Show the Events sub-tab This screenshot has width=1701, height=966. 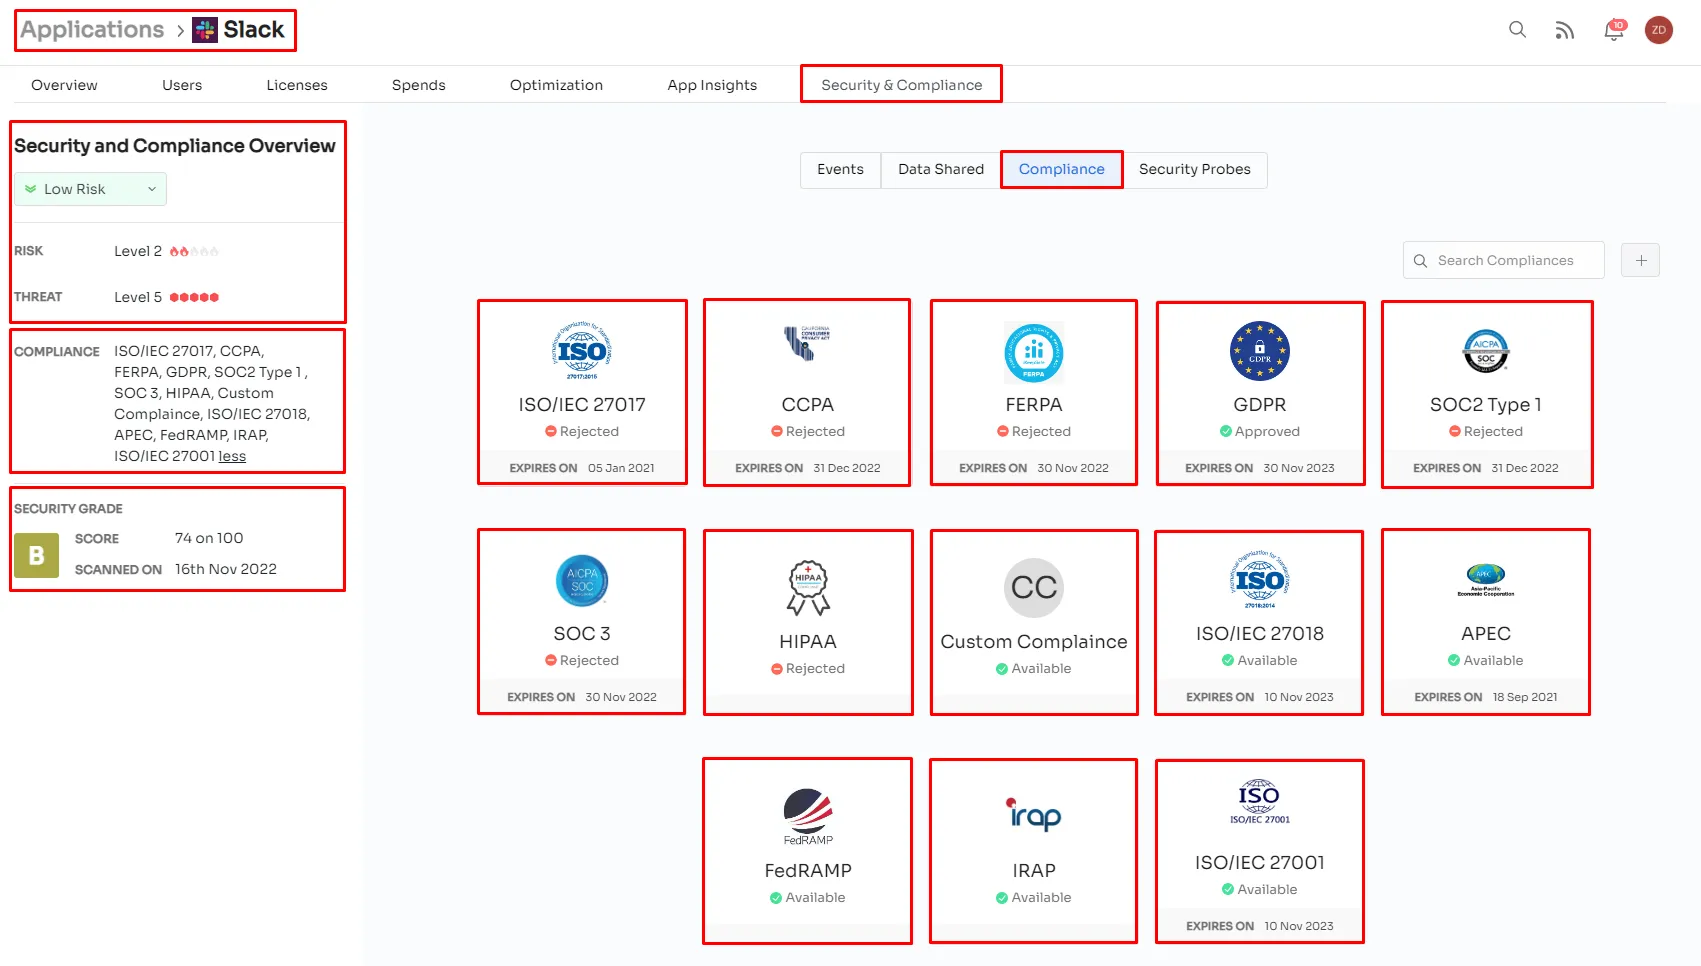coord(840,169)
